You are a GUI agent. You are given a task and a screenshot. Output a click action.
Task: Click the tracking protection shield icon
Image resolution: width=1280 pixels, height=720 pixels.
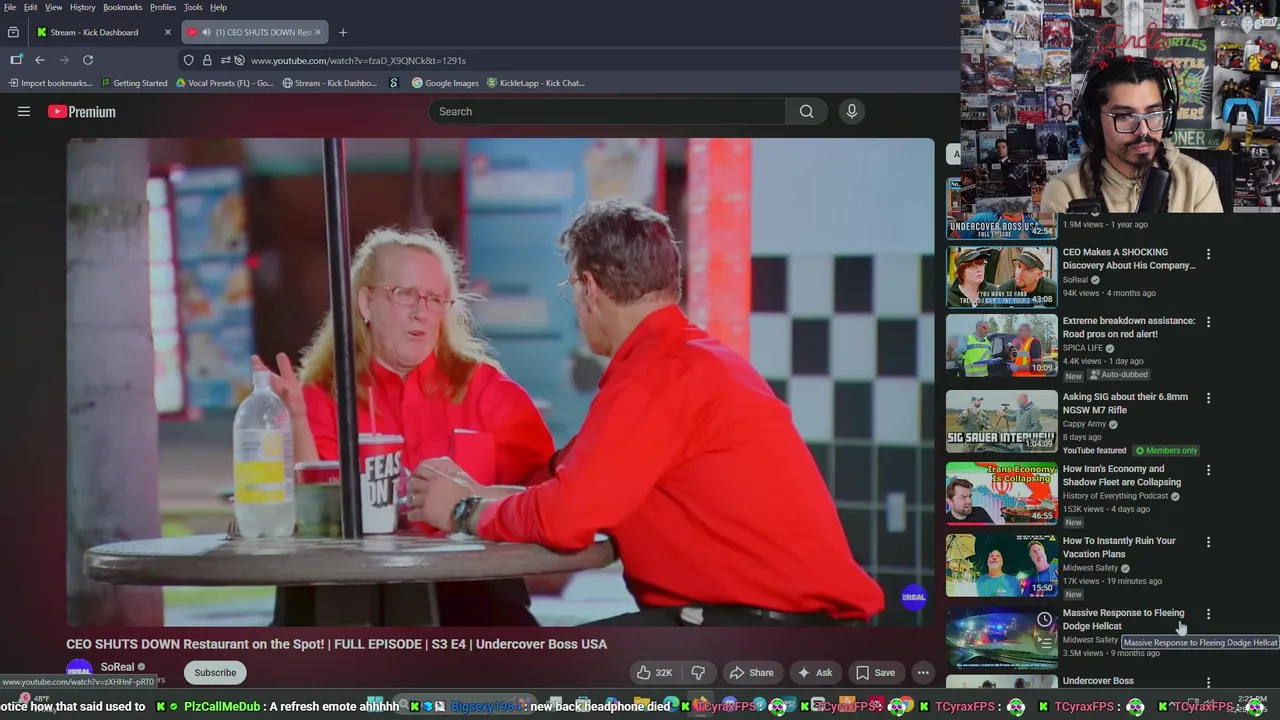click(x=188, y=60)
